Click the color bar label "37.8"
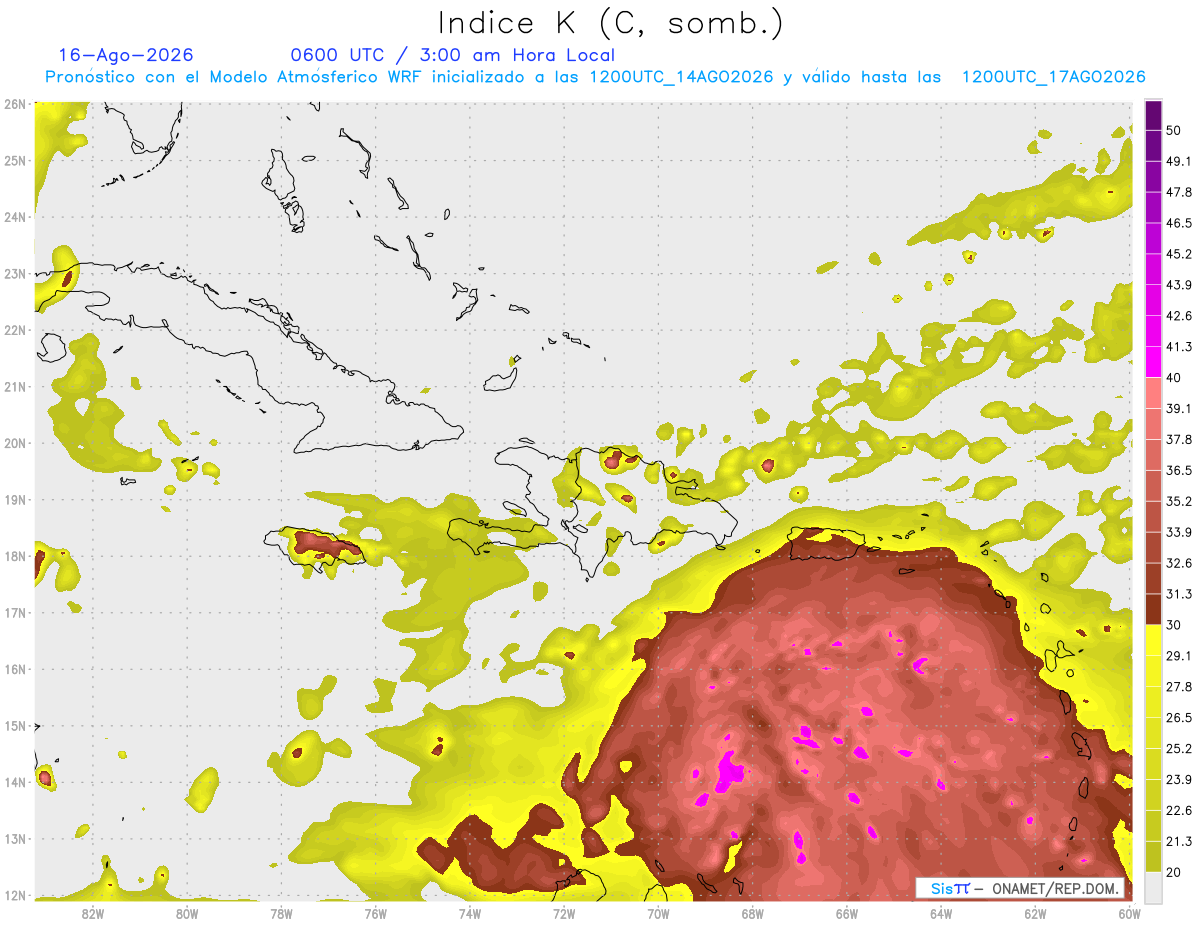The width and height of the screenshot is (1200, 927). click(x=1179, y=439)
